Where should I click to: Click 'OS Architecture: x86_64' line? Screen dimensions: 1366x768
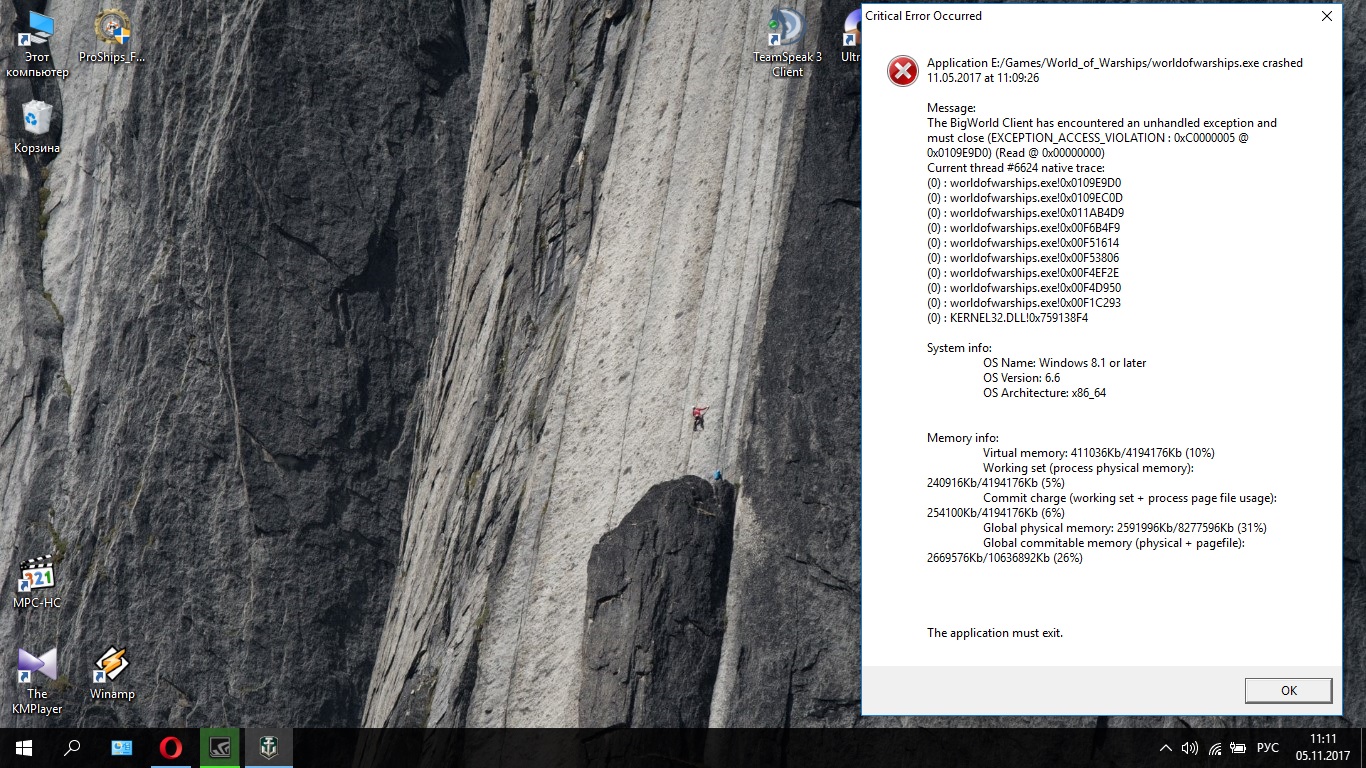[1044, 393]
